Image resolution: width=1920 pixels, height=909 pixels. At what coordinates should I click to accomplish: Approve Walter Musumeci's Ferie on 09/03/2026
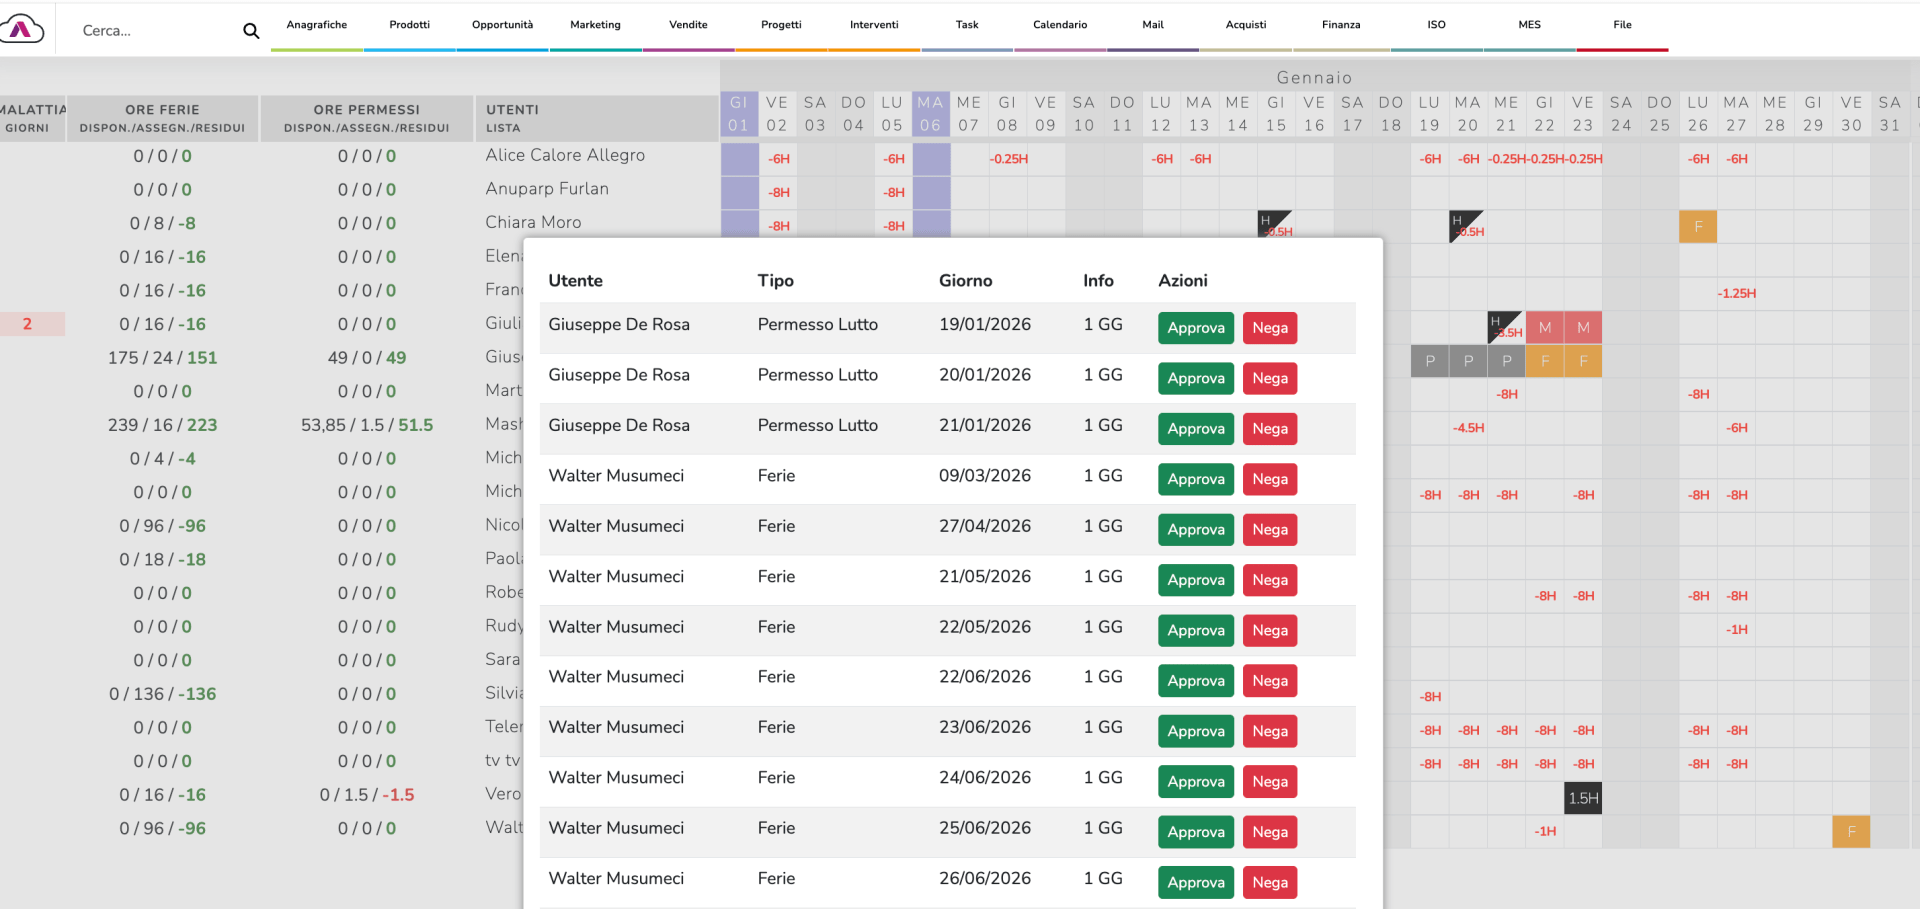(1195, 479)
